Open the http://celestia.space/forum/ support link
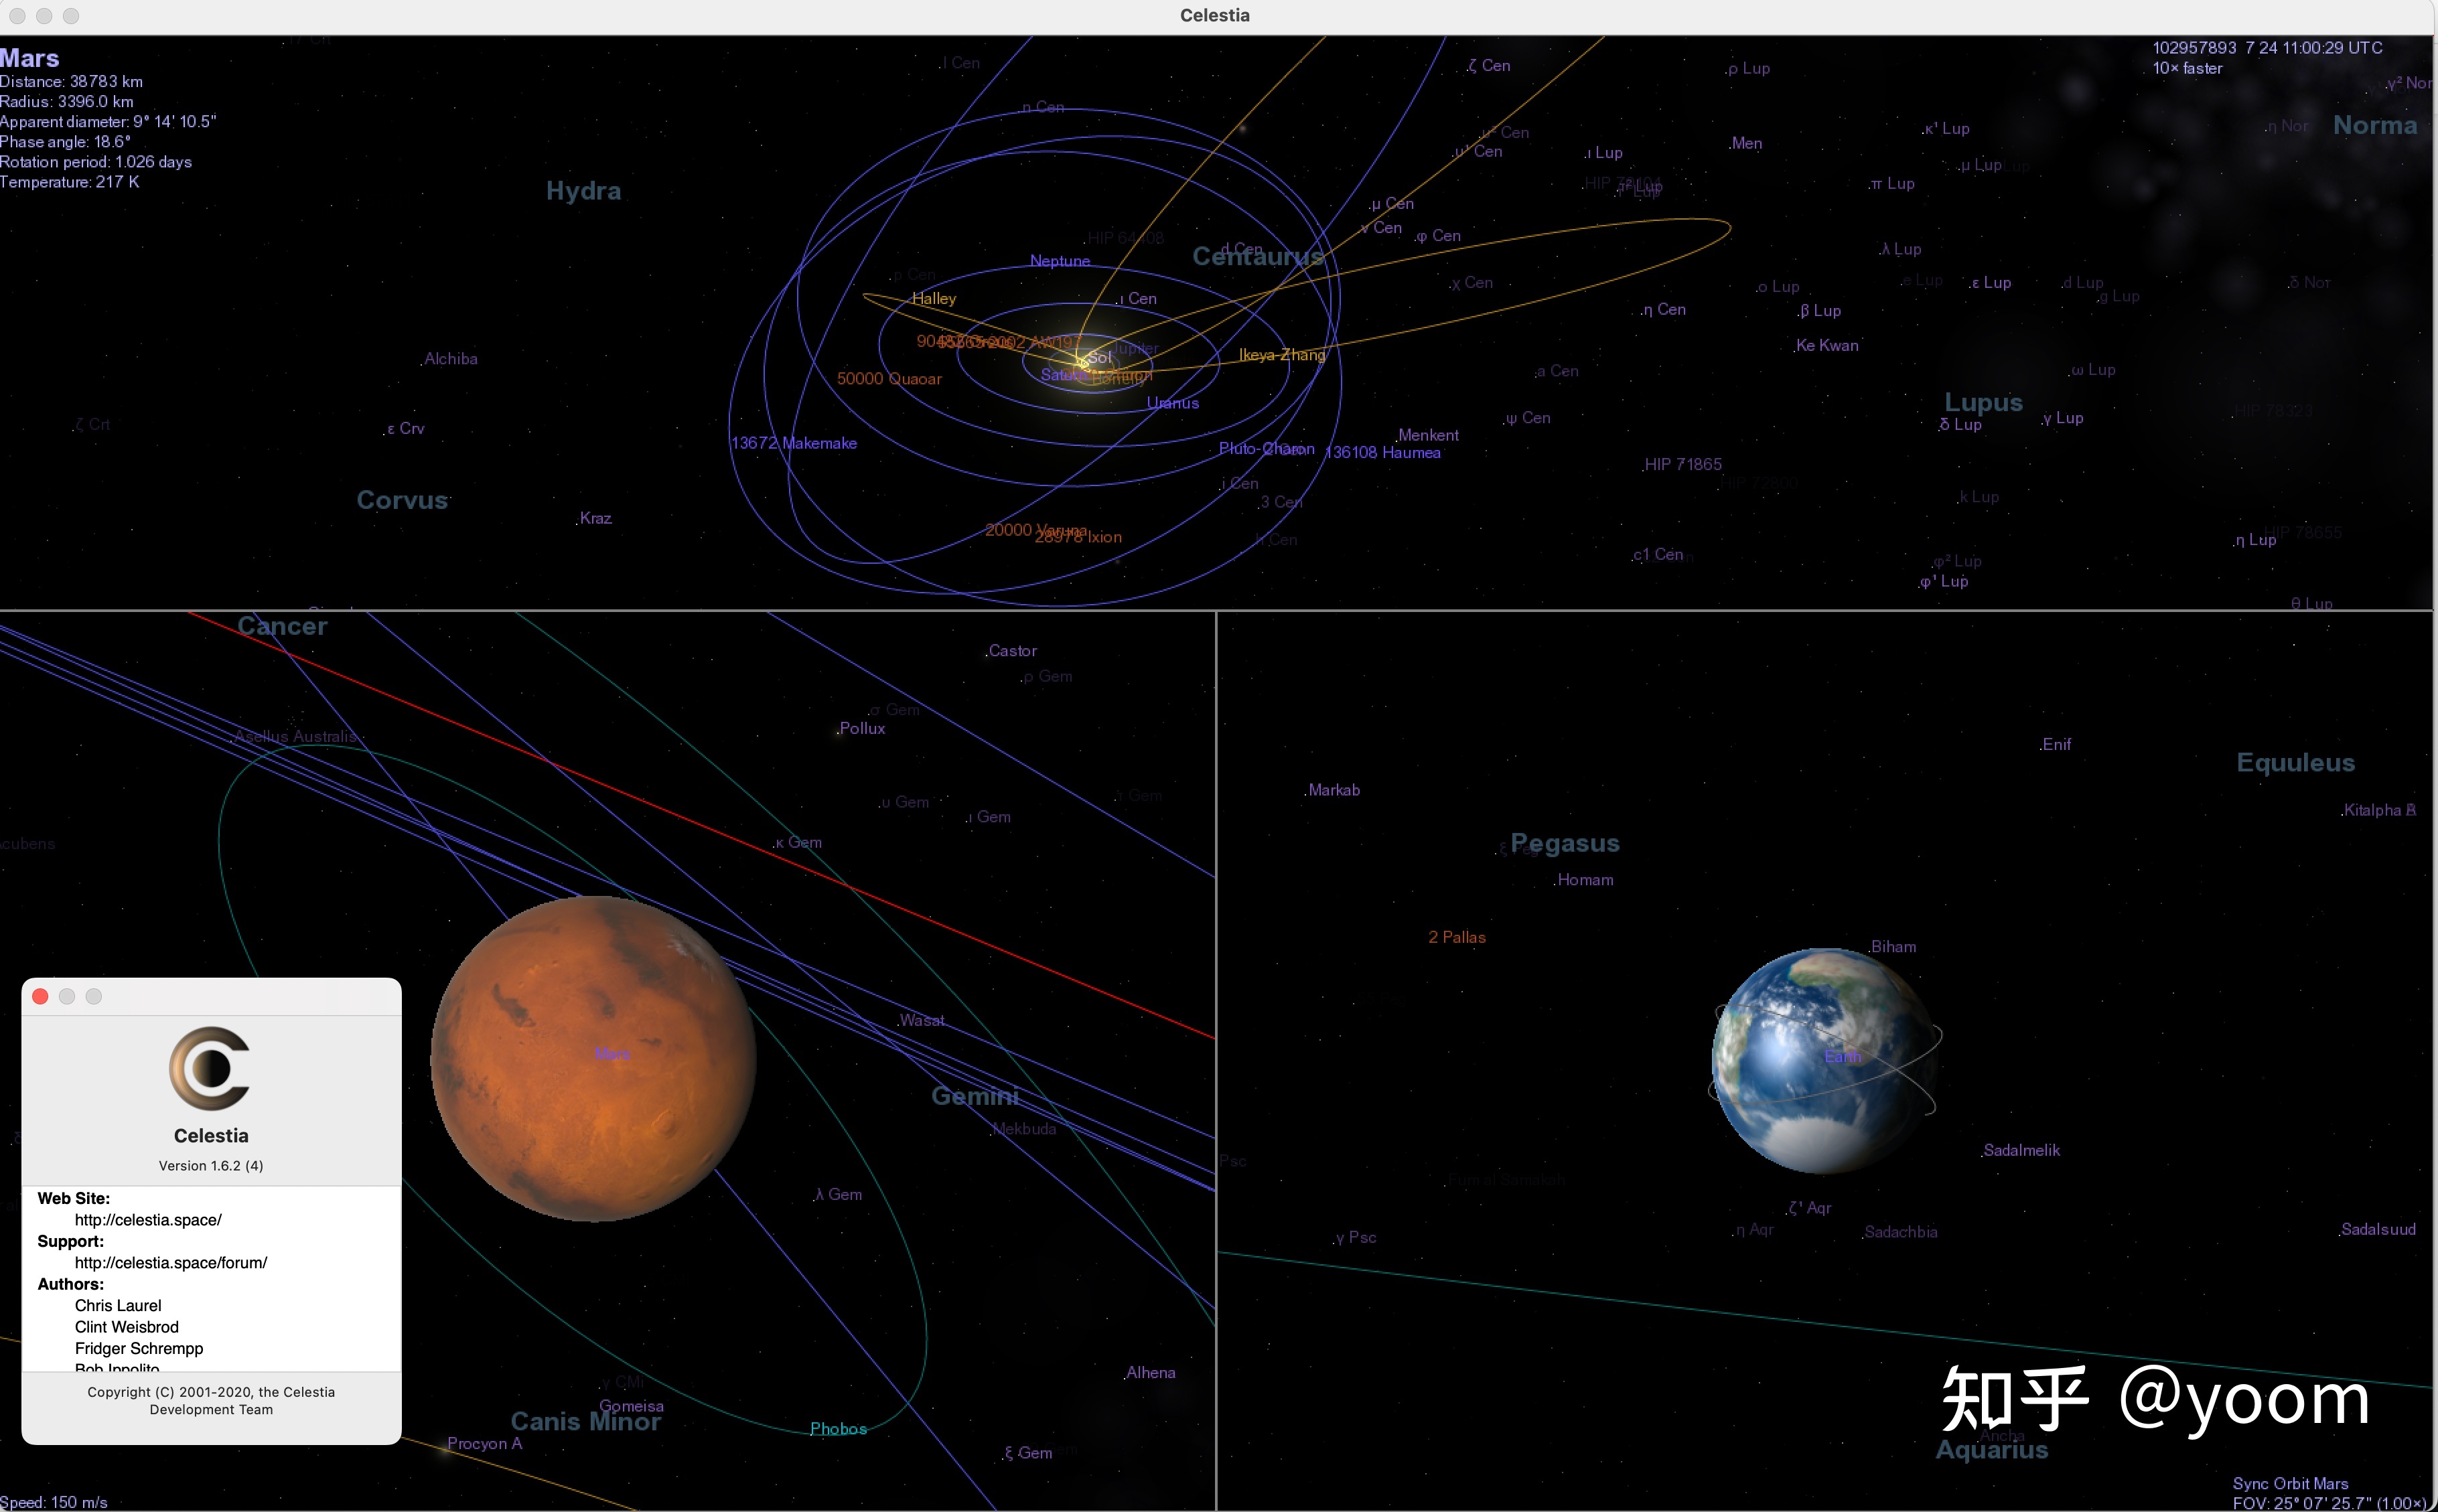The width and height of the screenshot is (2438, 1512). [x=171, y=1263]
